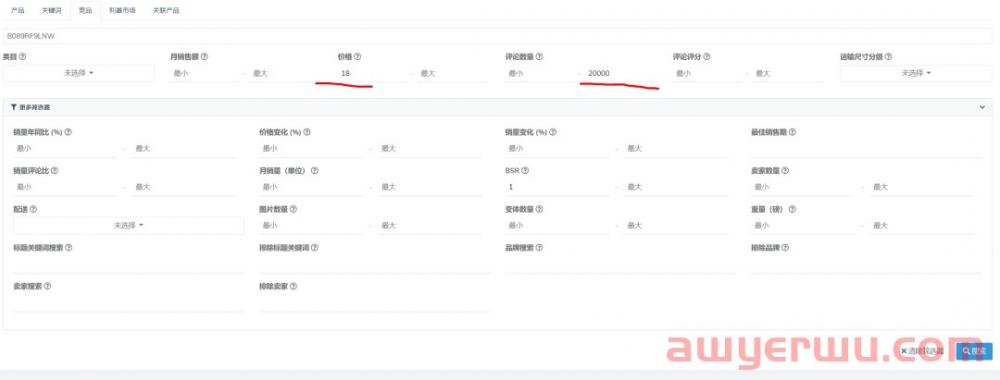
Task: Click the 清除筛选器 clear filters button
Action: pos(922,351)
